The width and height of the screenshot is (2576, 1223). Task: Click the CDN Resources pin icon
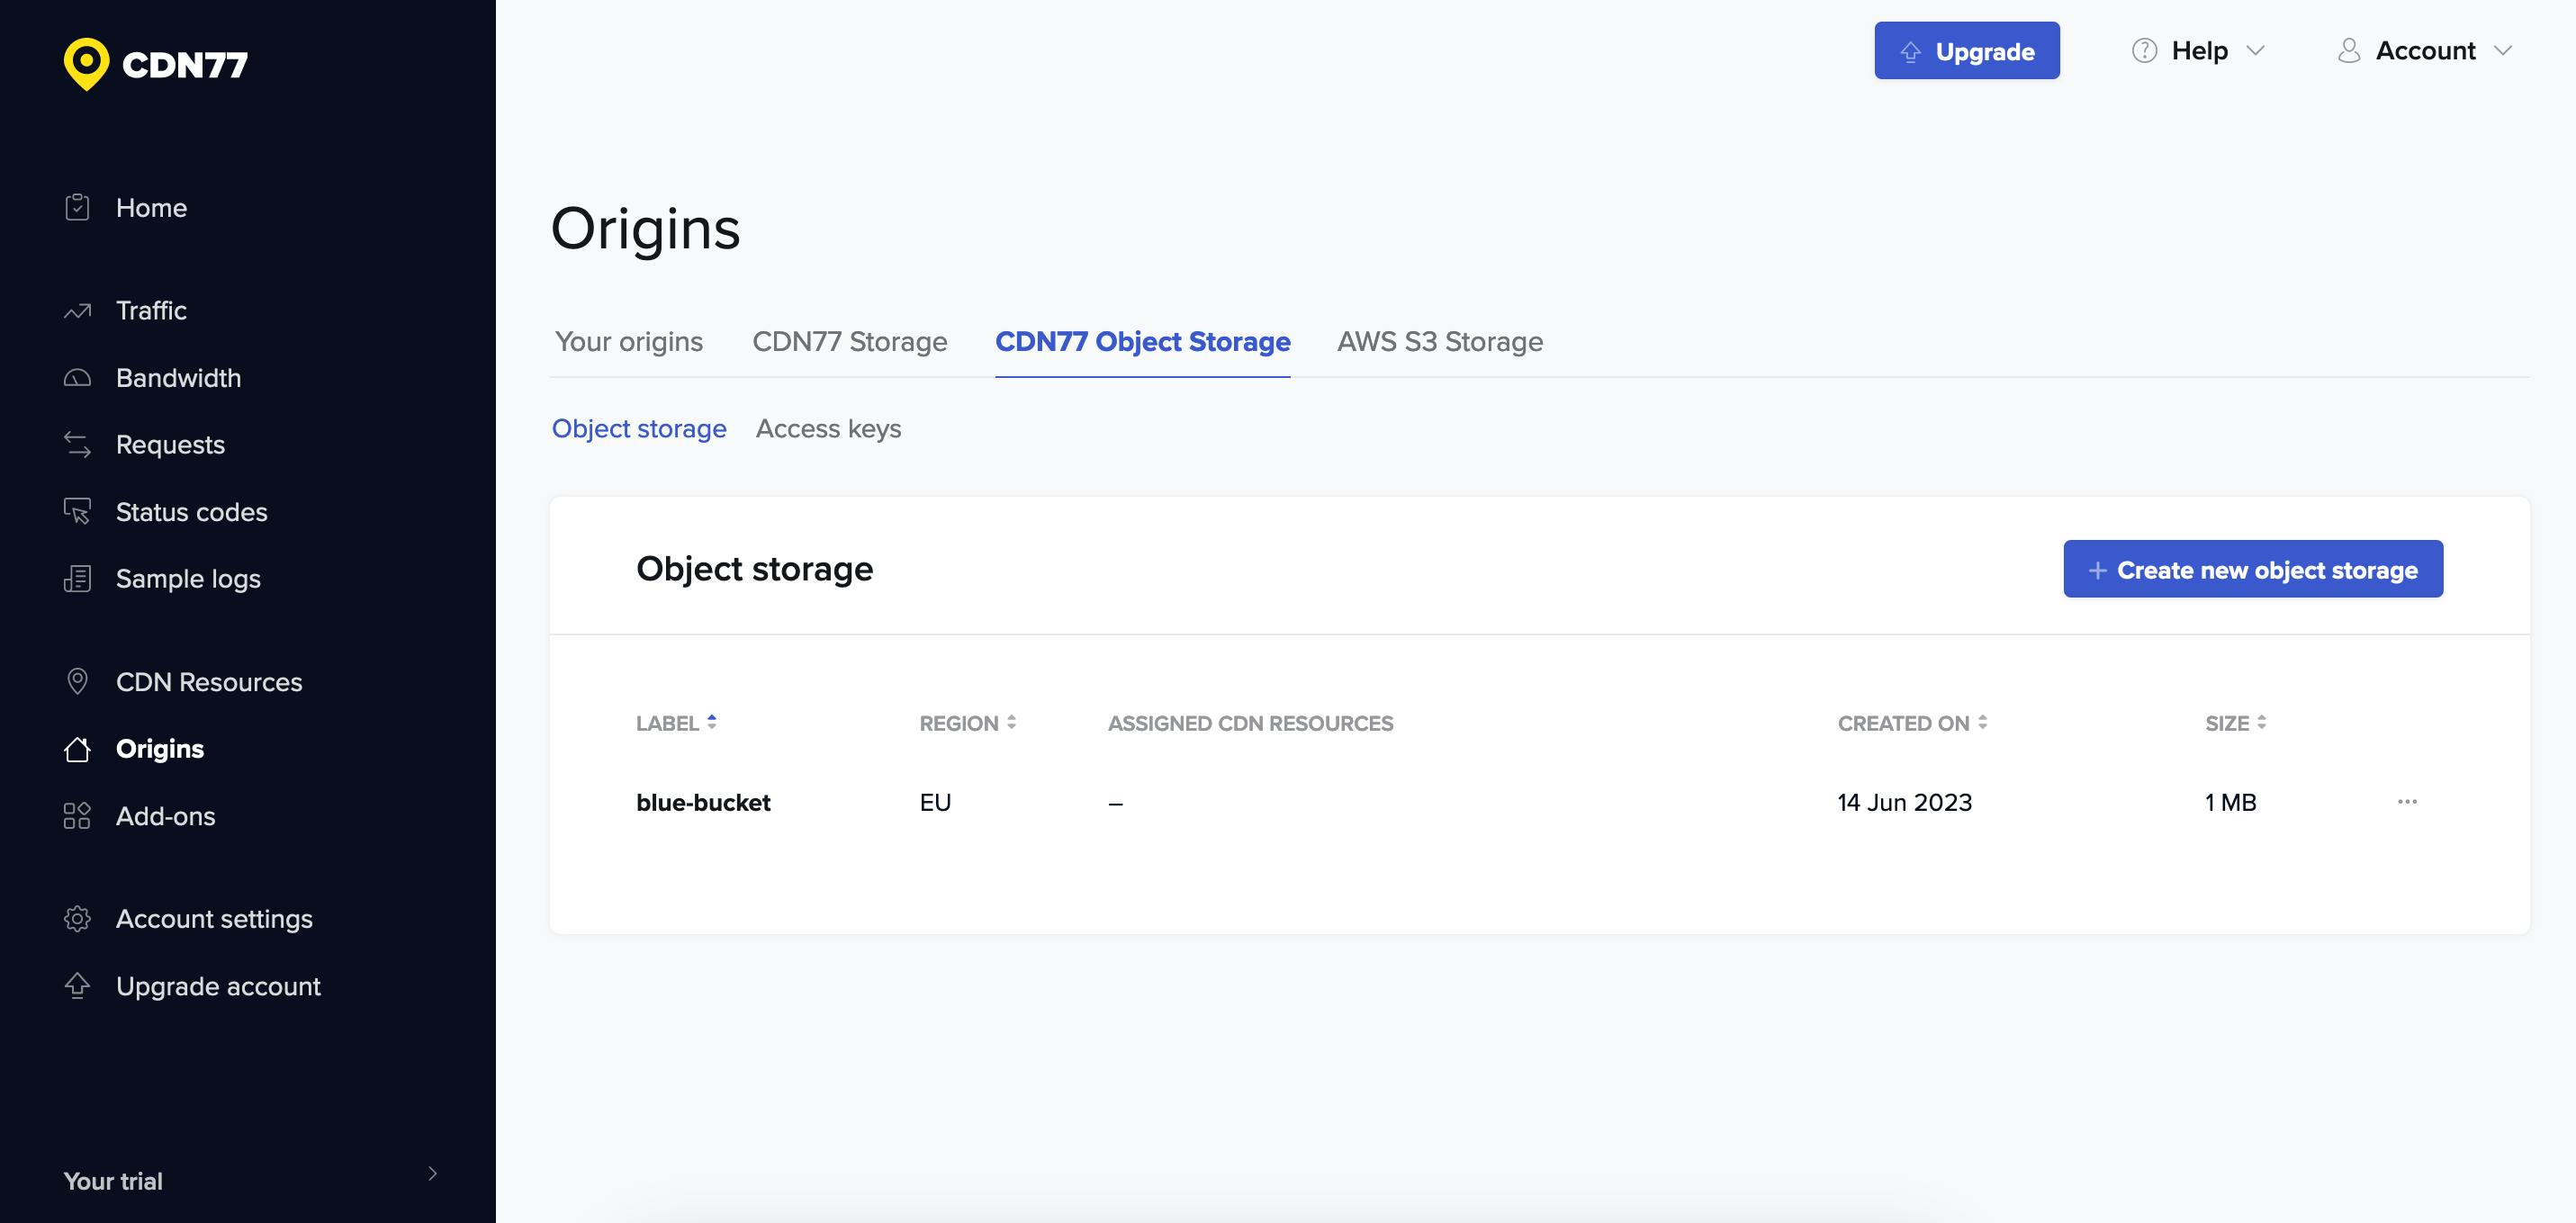77,682
